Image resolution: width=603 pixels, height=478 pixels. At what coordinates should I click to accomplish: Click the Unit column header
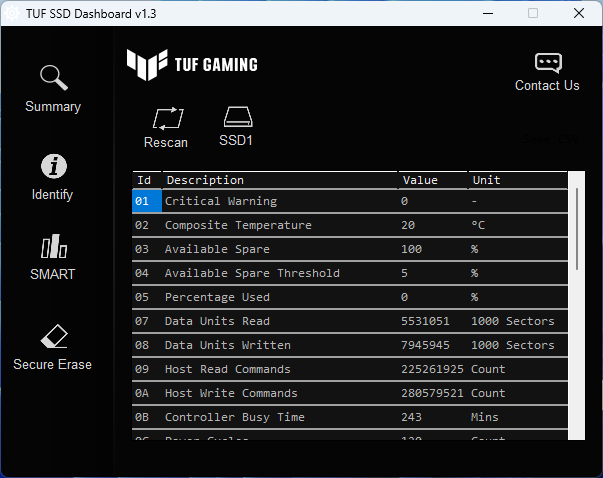tap(518, 180)
